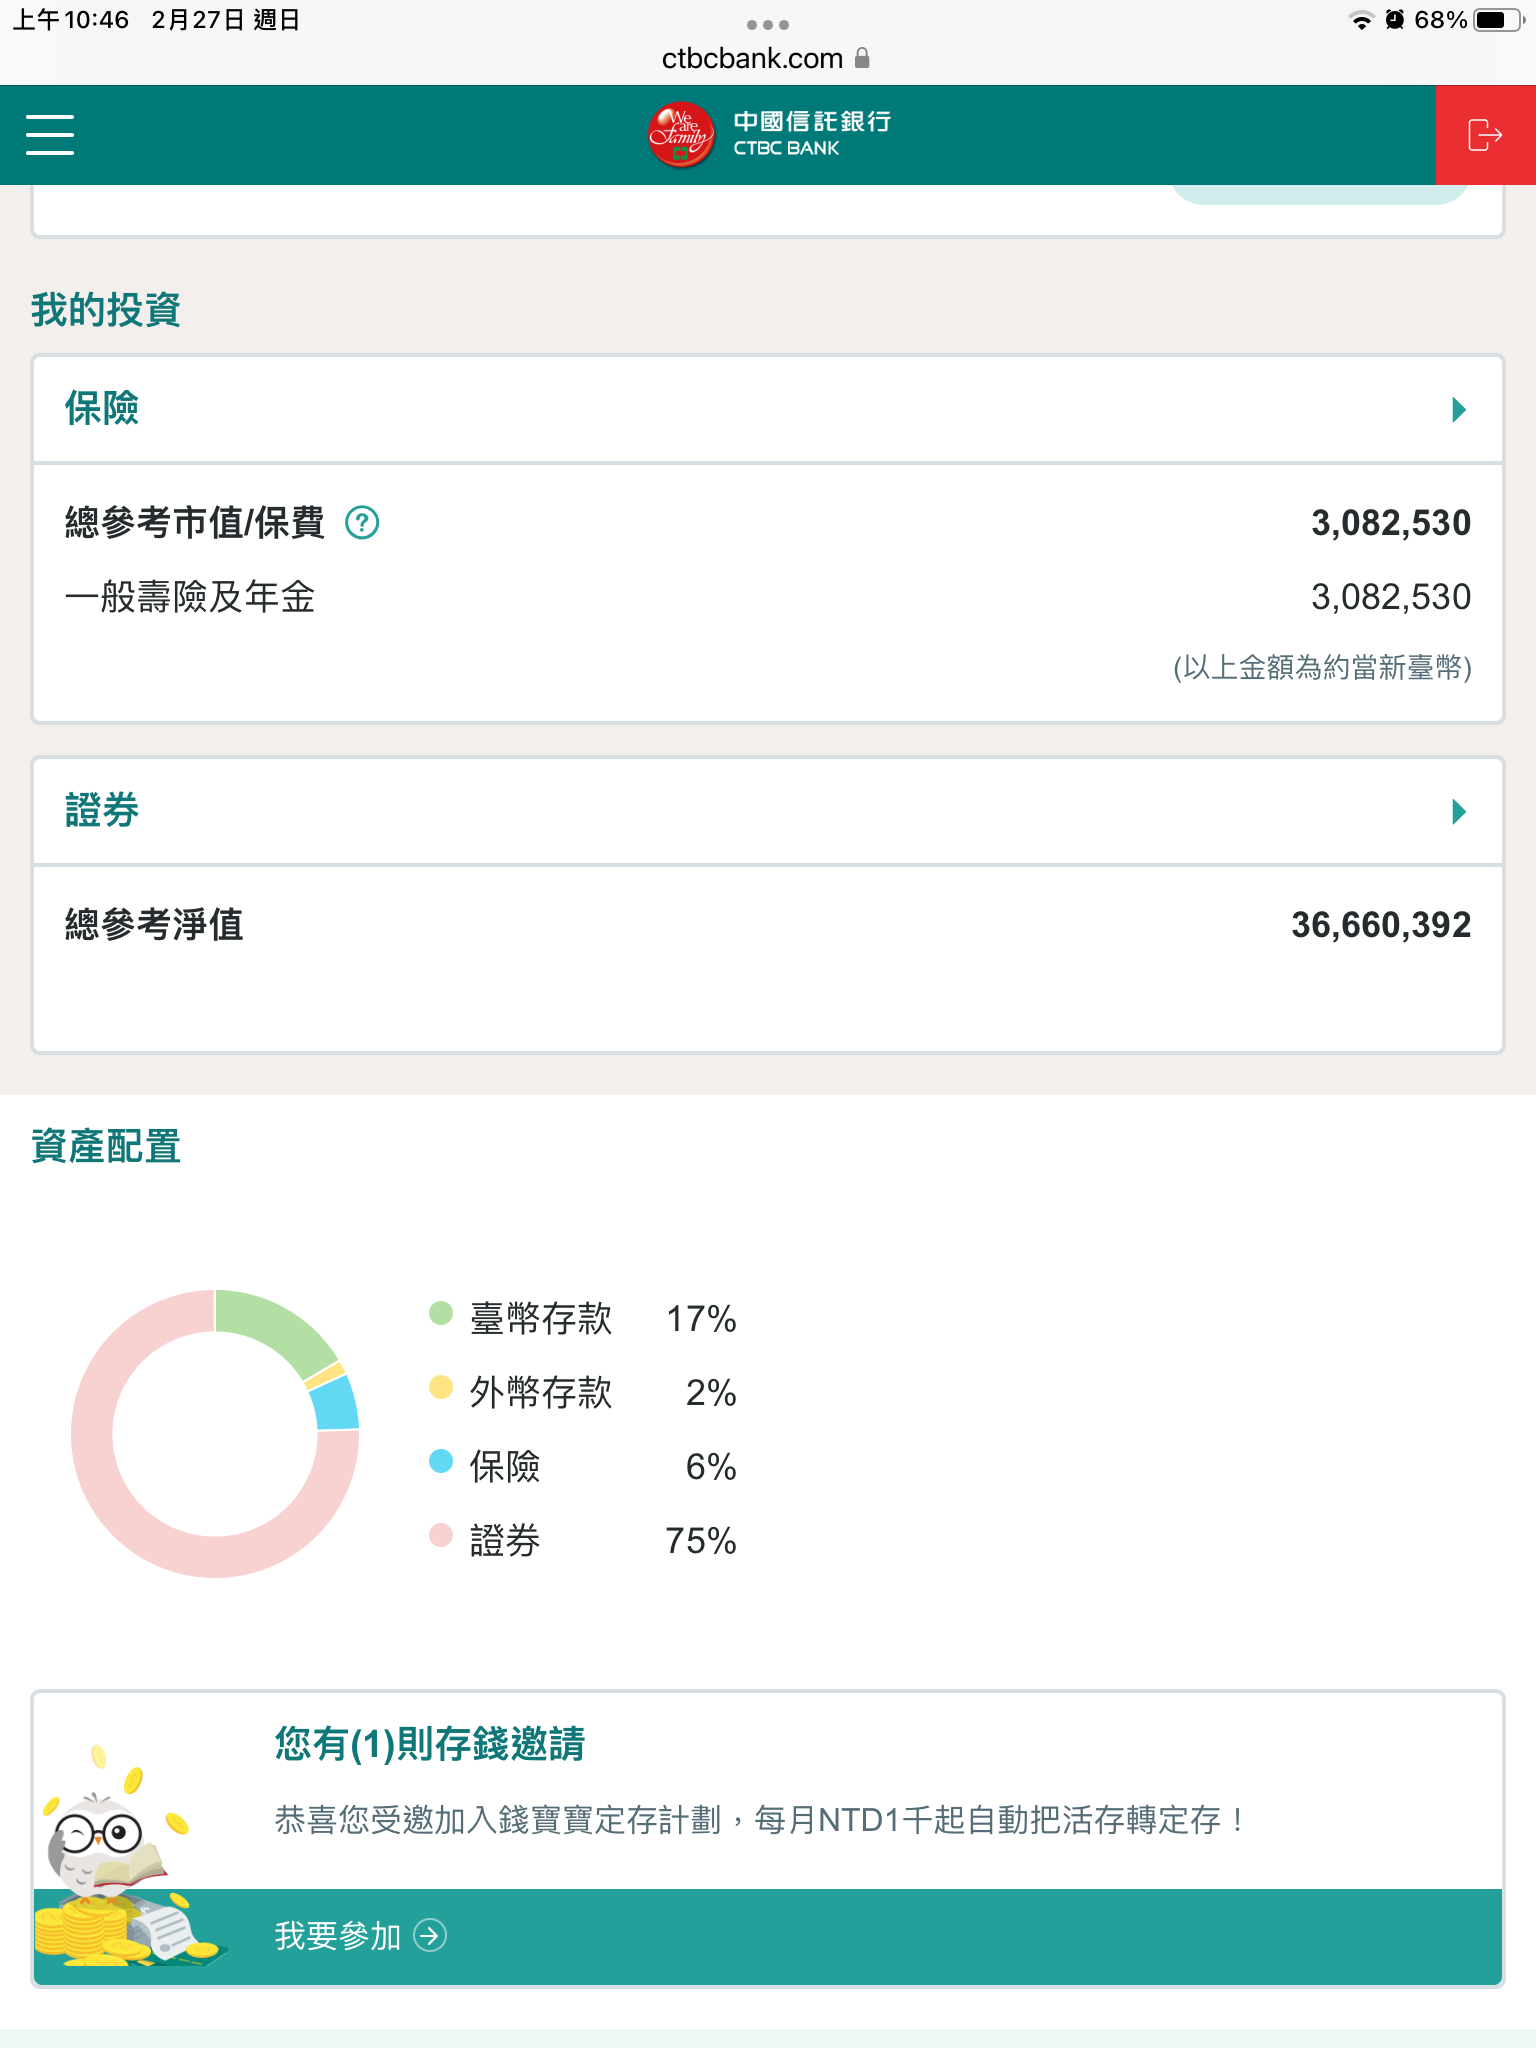Open the help question mark icon

(x=362, y=522)
